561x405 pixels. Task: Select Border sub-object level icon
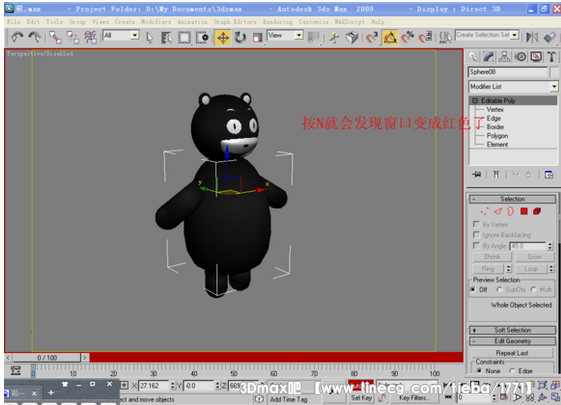[x=511, y=211]
